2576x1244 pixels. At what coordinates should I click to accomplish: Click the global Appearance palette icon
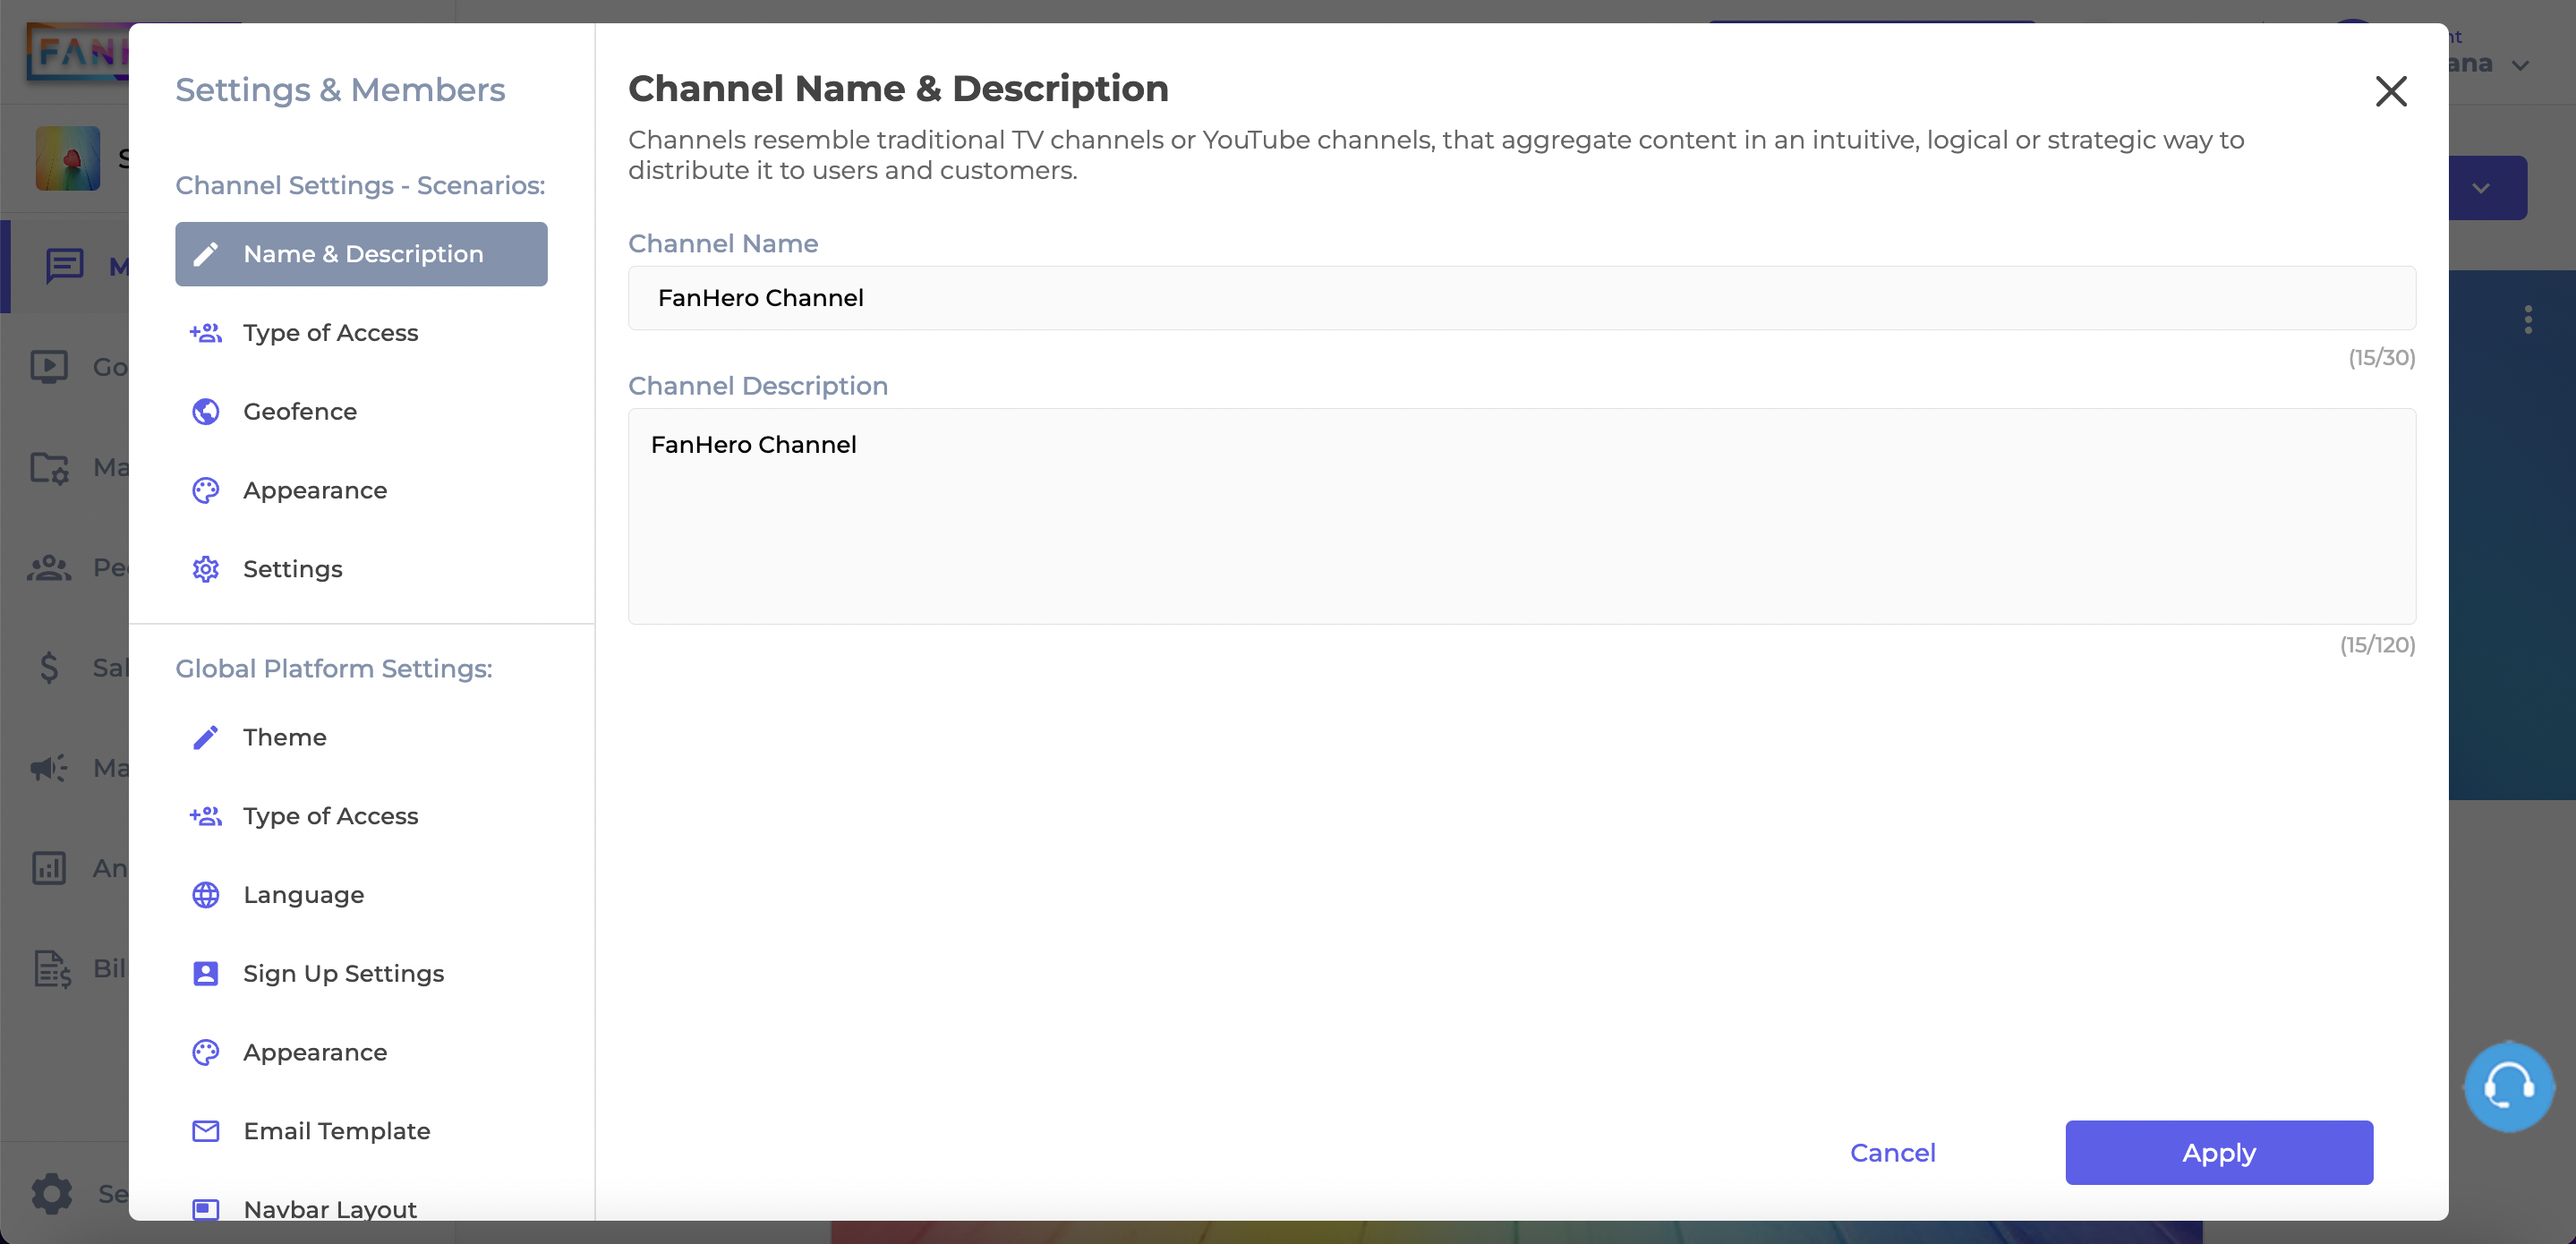pos(206,1052)
